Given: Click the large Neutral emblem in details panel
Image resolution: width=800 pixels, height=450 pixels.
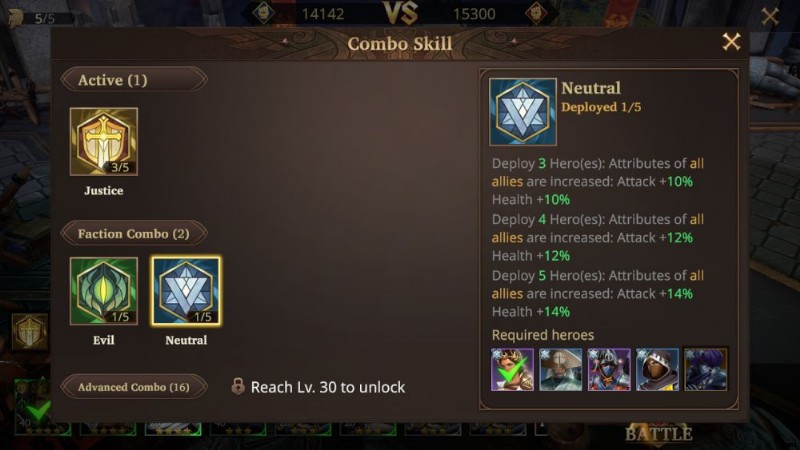Looking at the screenshot, I should 522,112.
